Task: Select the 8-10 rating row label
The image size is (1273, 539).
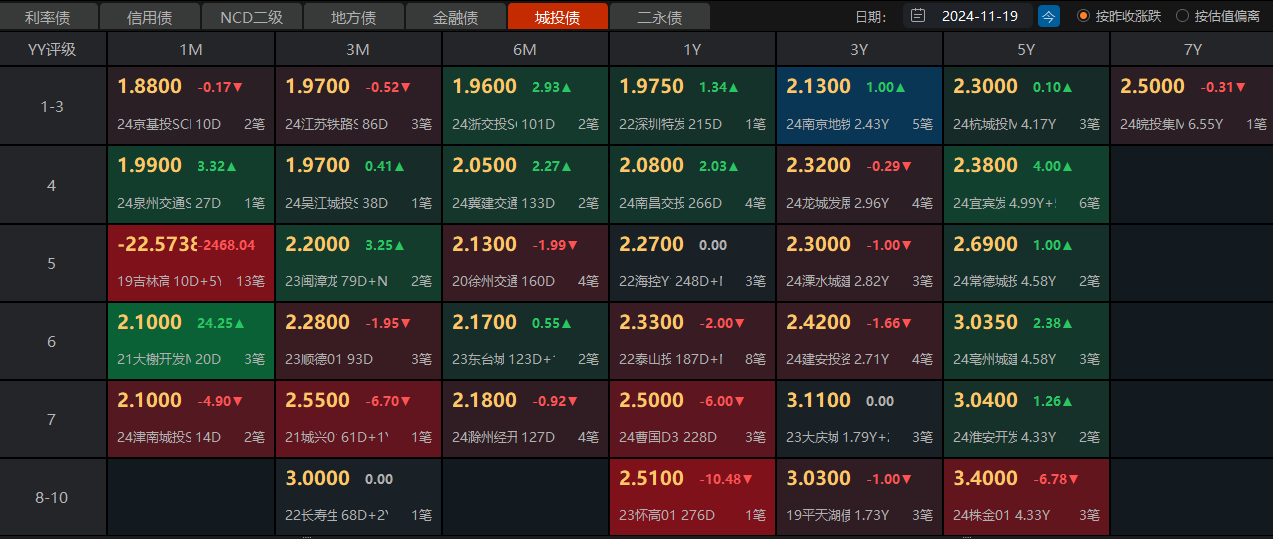Action: tap(52, 497)
